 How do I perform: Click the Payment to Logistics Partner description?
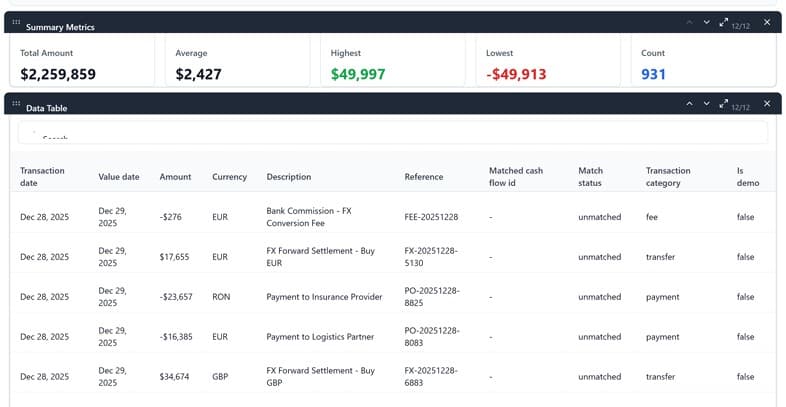[x=320, y=337]
